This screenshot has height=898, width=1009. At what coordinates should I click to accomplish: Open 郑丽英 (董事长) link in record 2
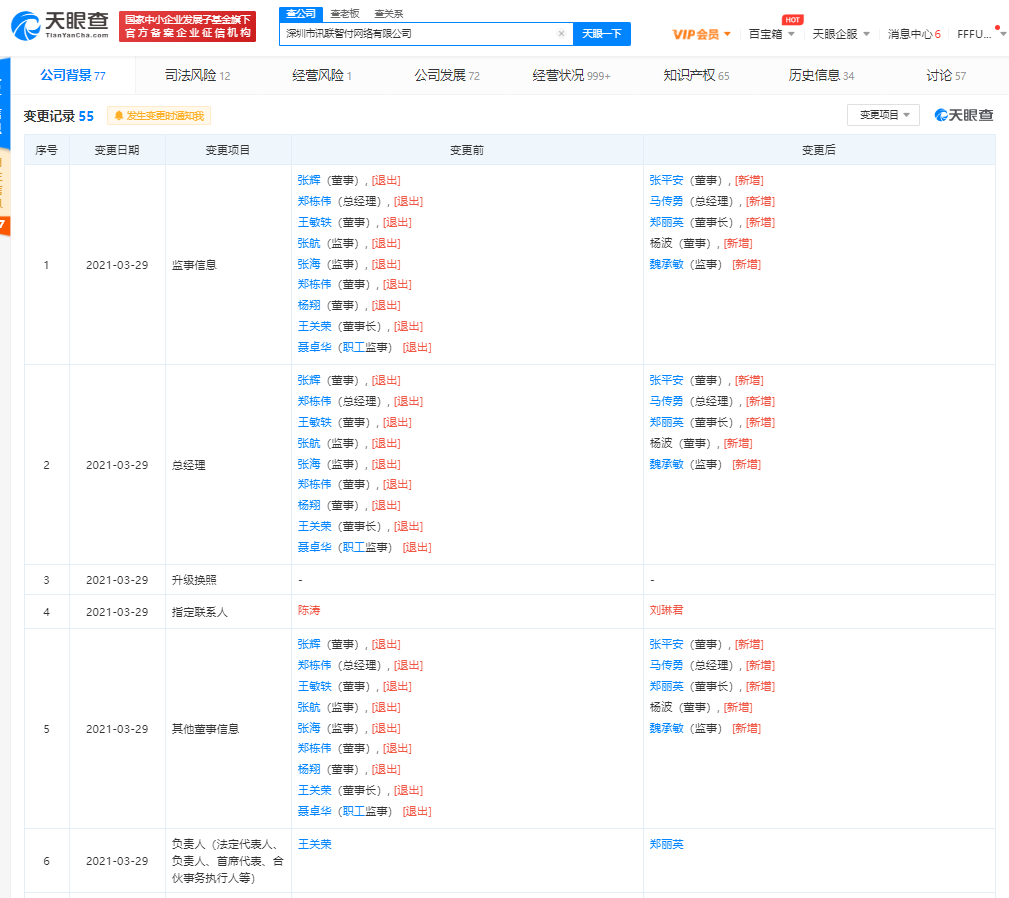click(x=666, y=423)
